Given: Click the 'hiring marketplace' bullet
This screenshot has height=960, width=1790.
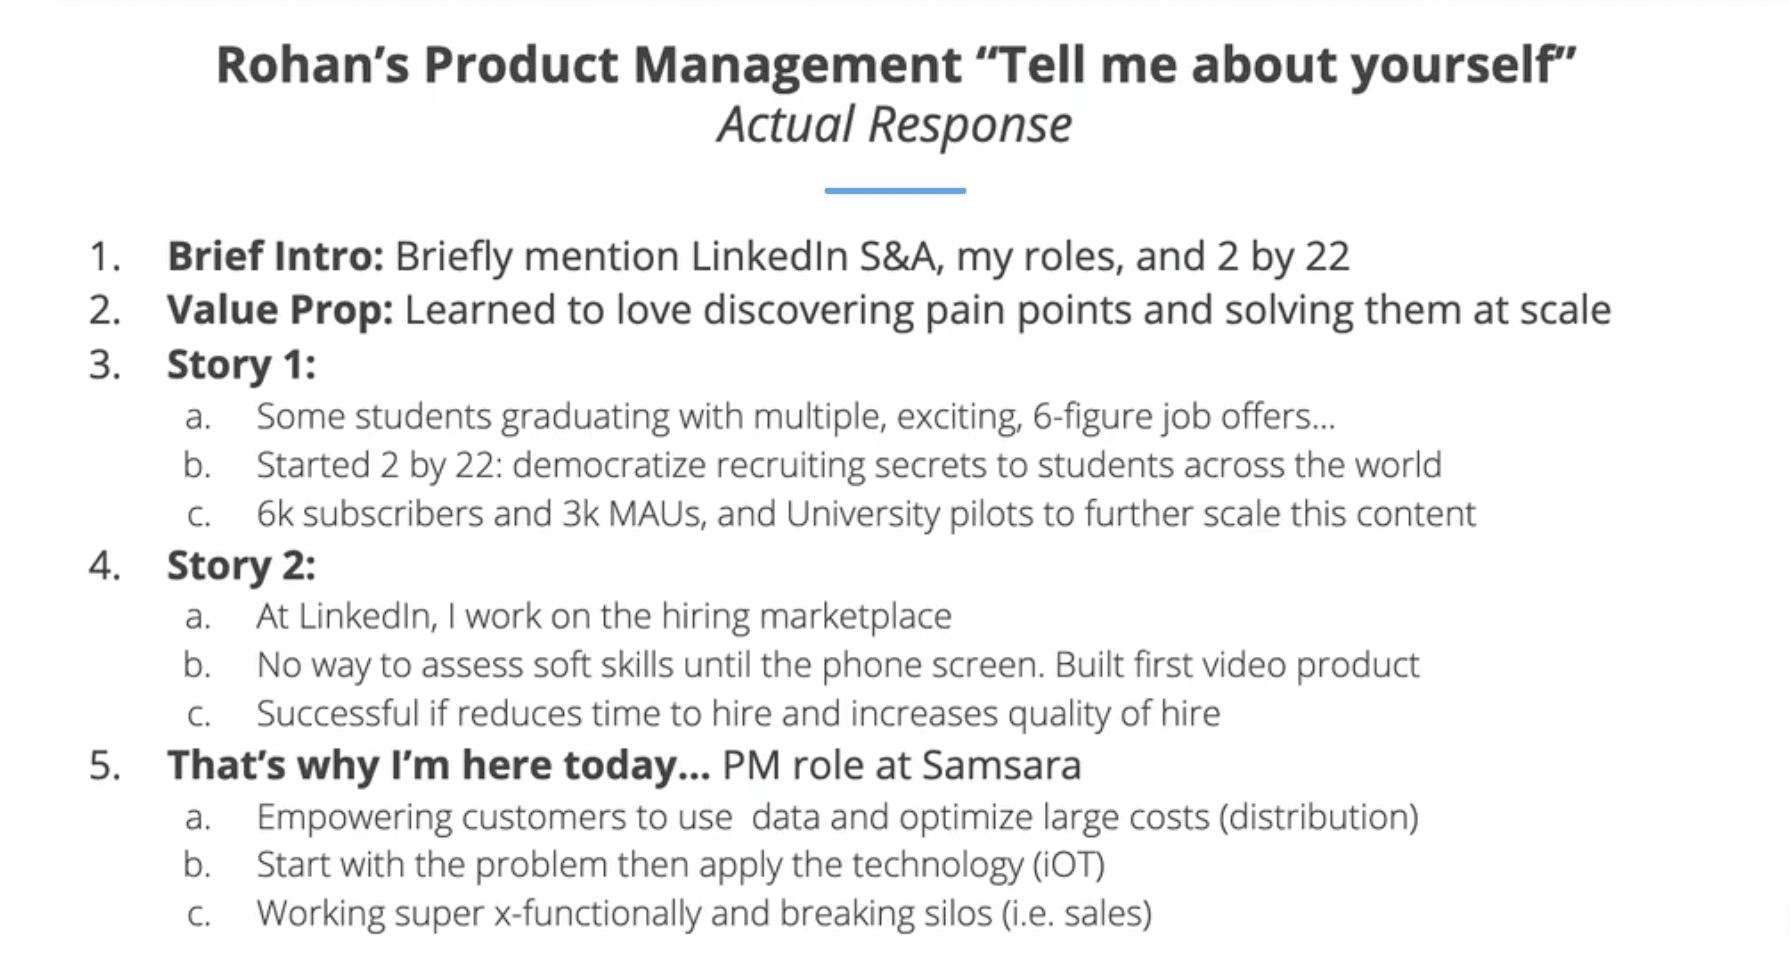Looking at the screenshot, I should click(603, 616).
